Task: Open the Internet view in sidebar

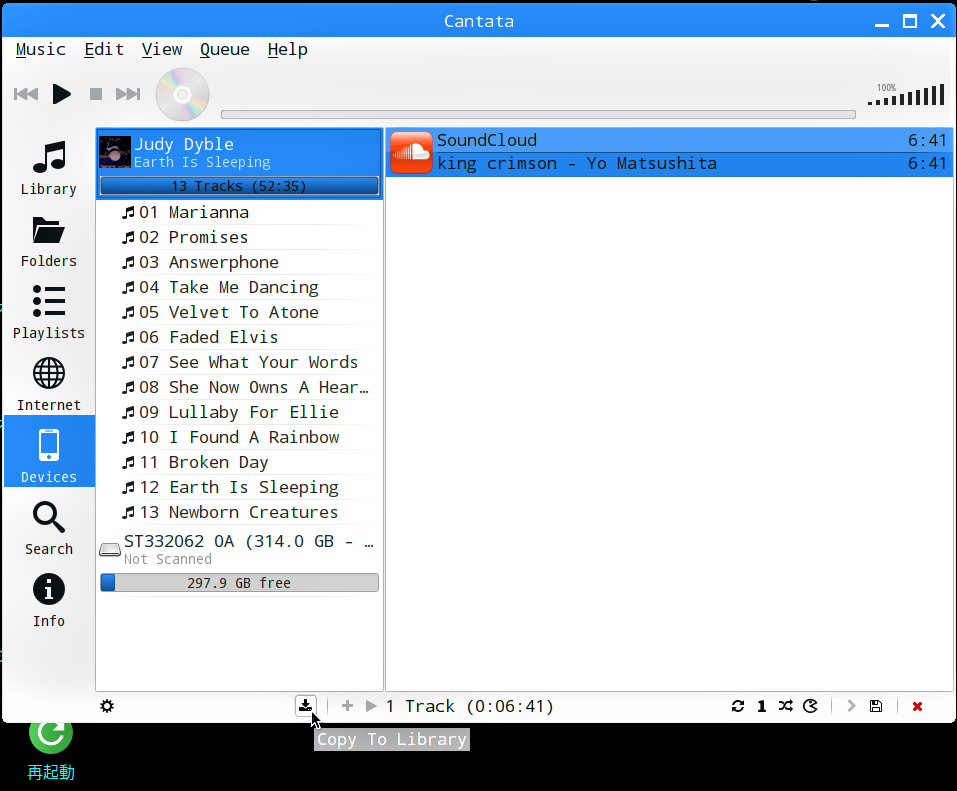Action: coord(49,385)
